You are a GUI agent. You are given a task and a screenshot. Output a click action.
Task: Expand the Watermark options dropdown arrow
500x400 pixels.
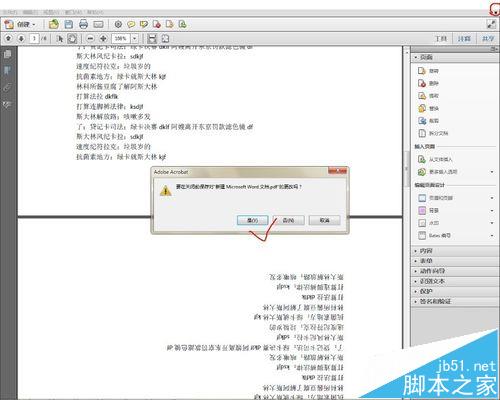[x=492, y=223]
